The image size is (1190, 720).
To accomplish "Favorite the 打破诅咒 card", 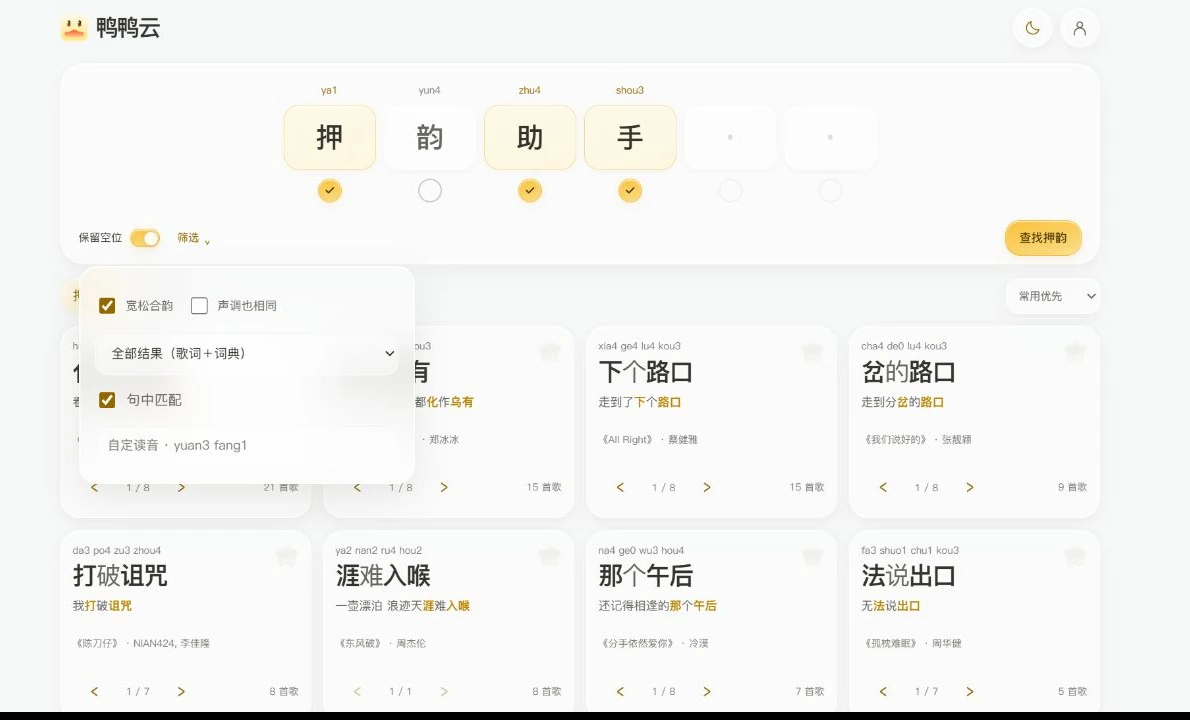I will point(286,556).
